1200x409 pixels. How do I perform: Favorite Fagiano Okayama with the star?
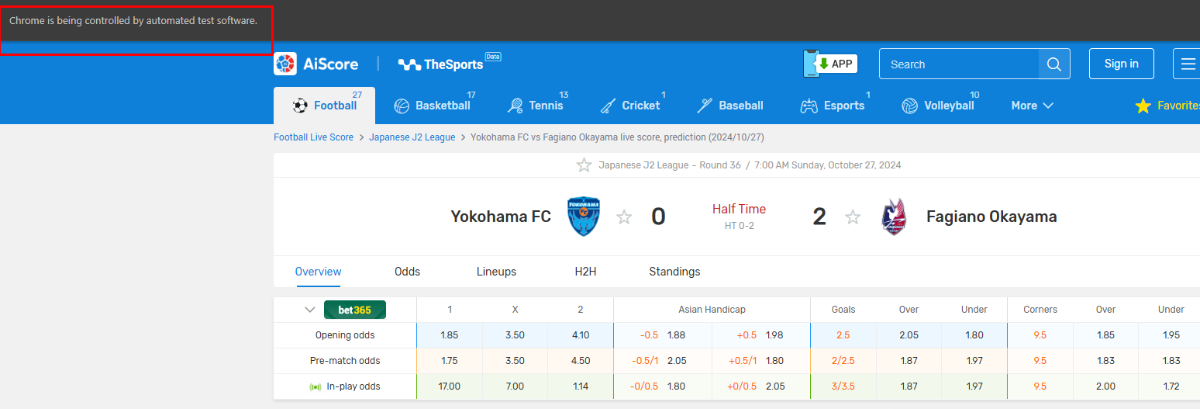click(853, 217)
